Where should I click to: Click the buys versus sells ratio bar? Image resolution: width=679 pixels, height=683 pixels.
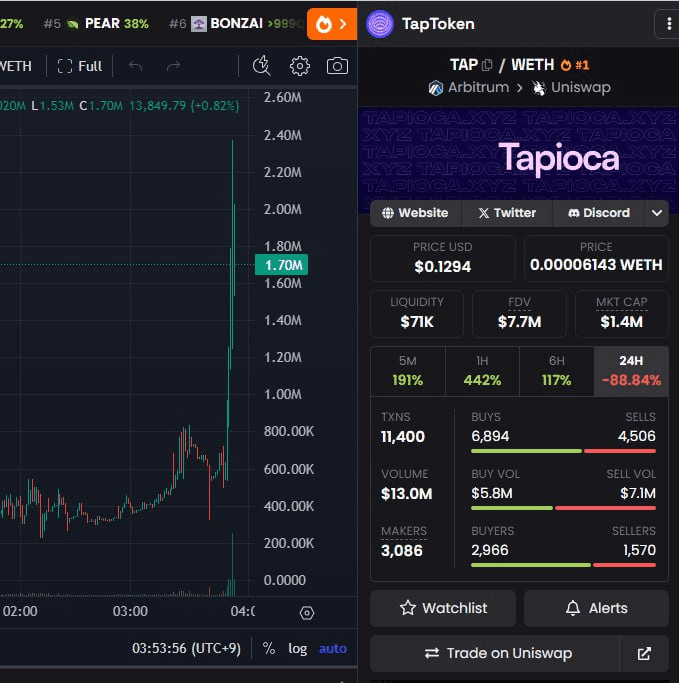(563, 451)
